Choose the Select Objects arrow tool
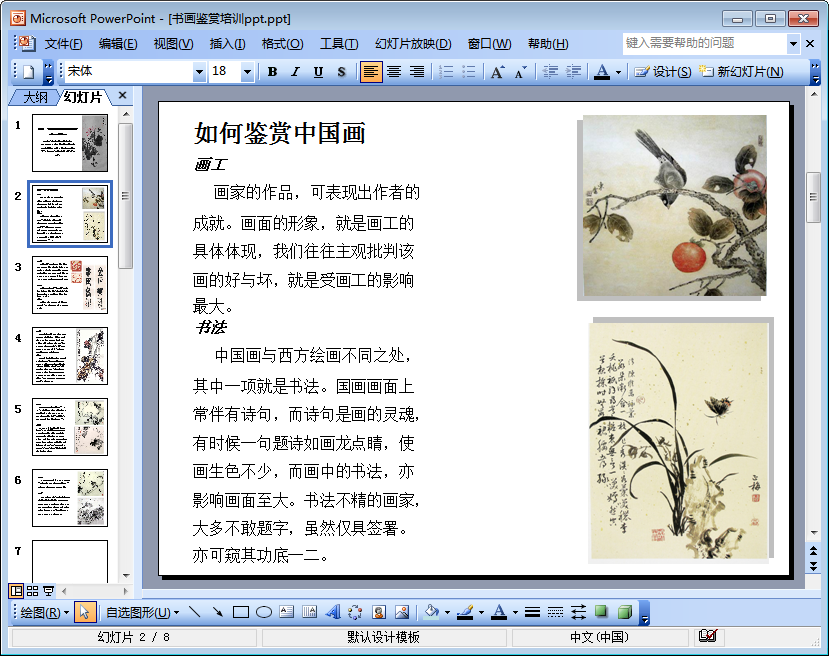This screenshot has height=656, width=829. [84, 613]
